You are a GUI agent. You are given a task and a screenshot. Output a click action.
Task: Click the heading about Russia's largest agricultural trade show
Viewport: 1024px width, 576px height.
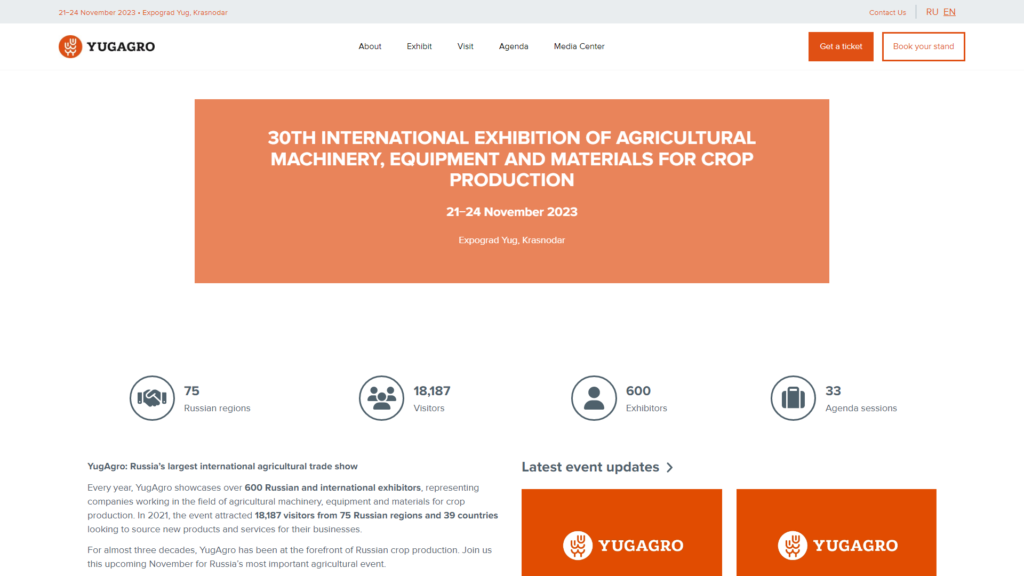[x=223, y=466]
